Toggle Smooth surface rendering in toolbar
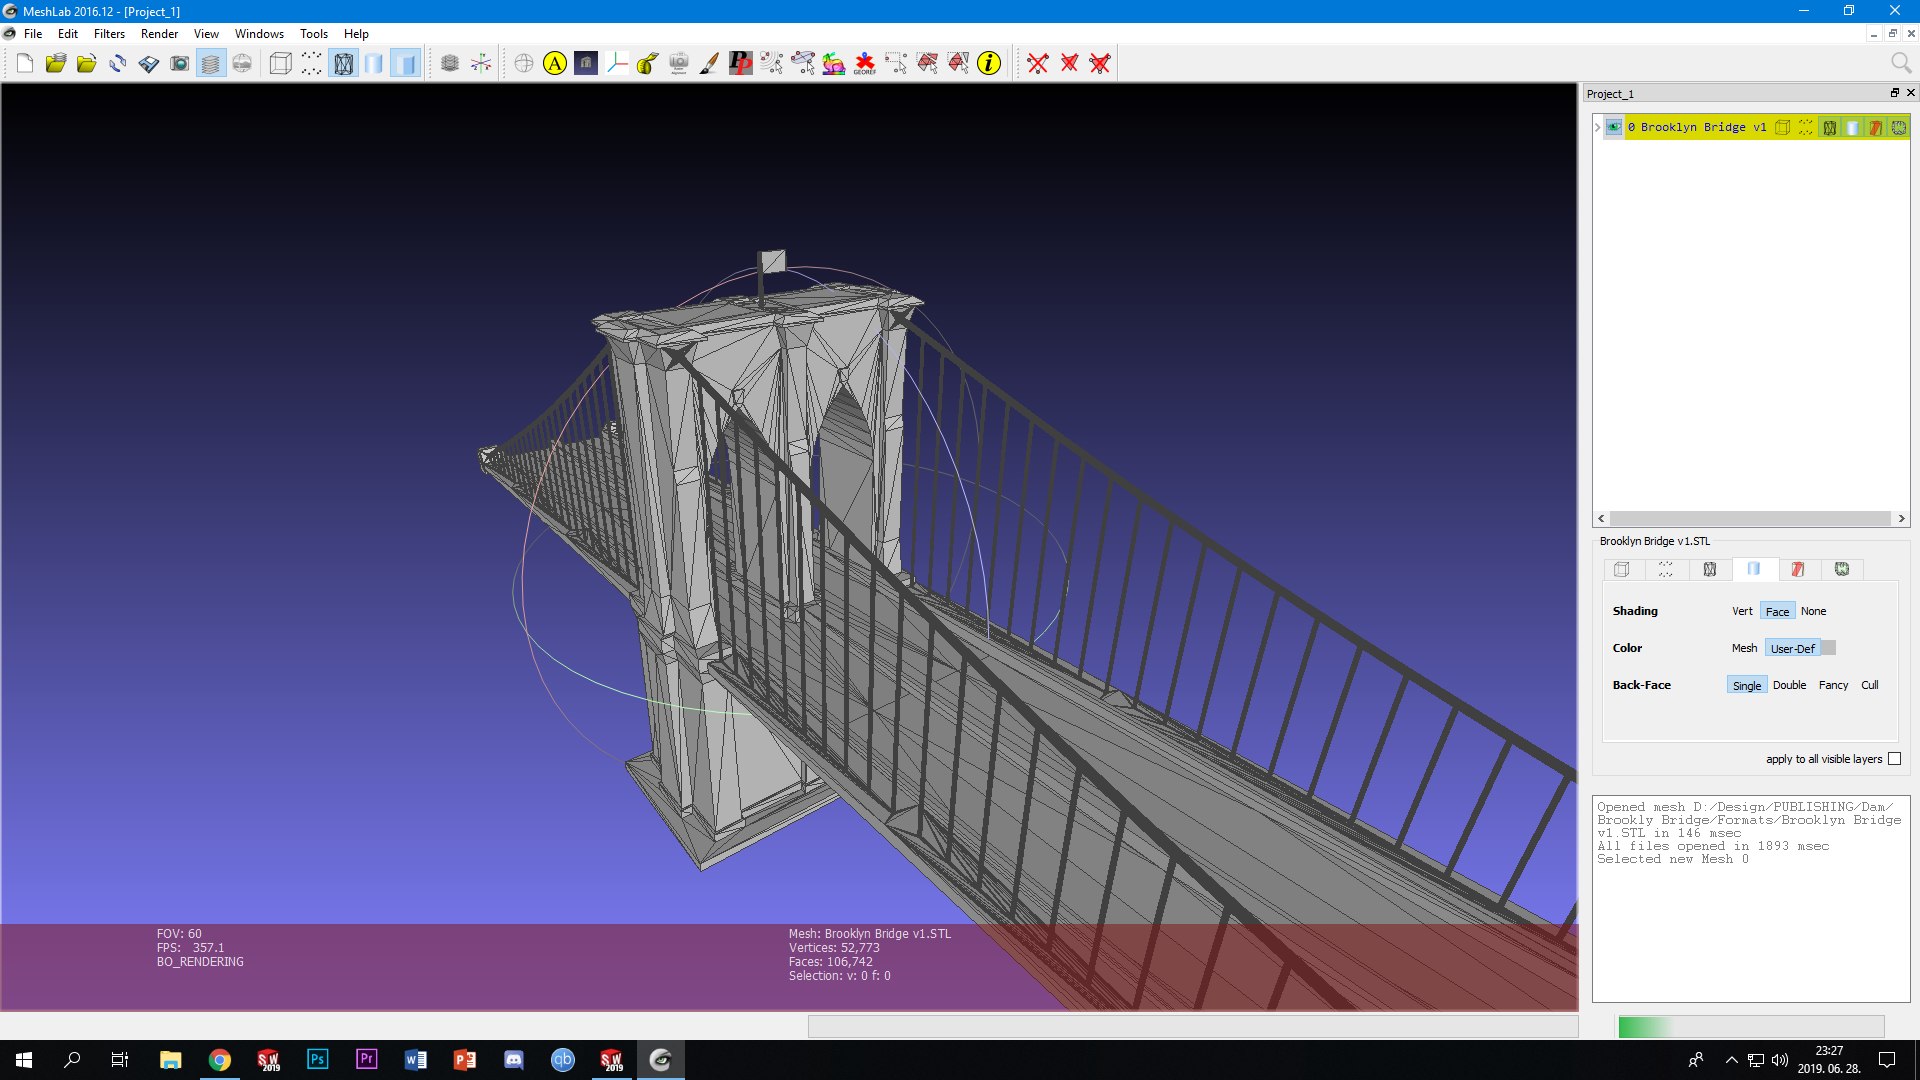 click(374, 64)
